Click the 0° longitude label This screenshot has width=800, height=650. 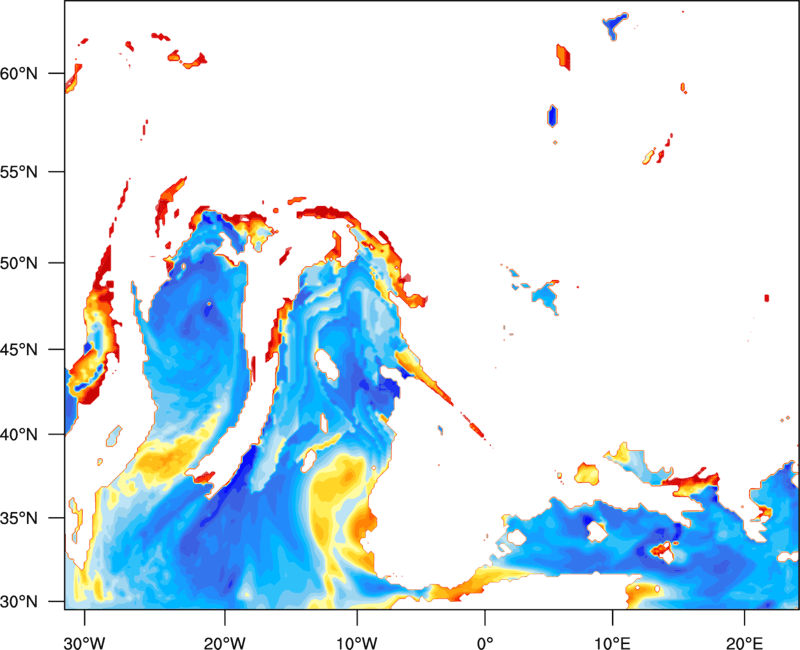(x=485, y=643)
